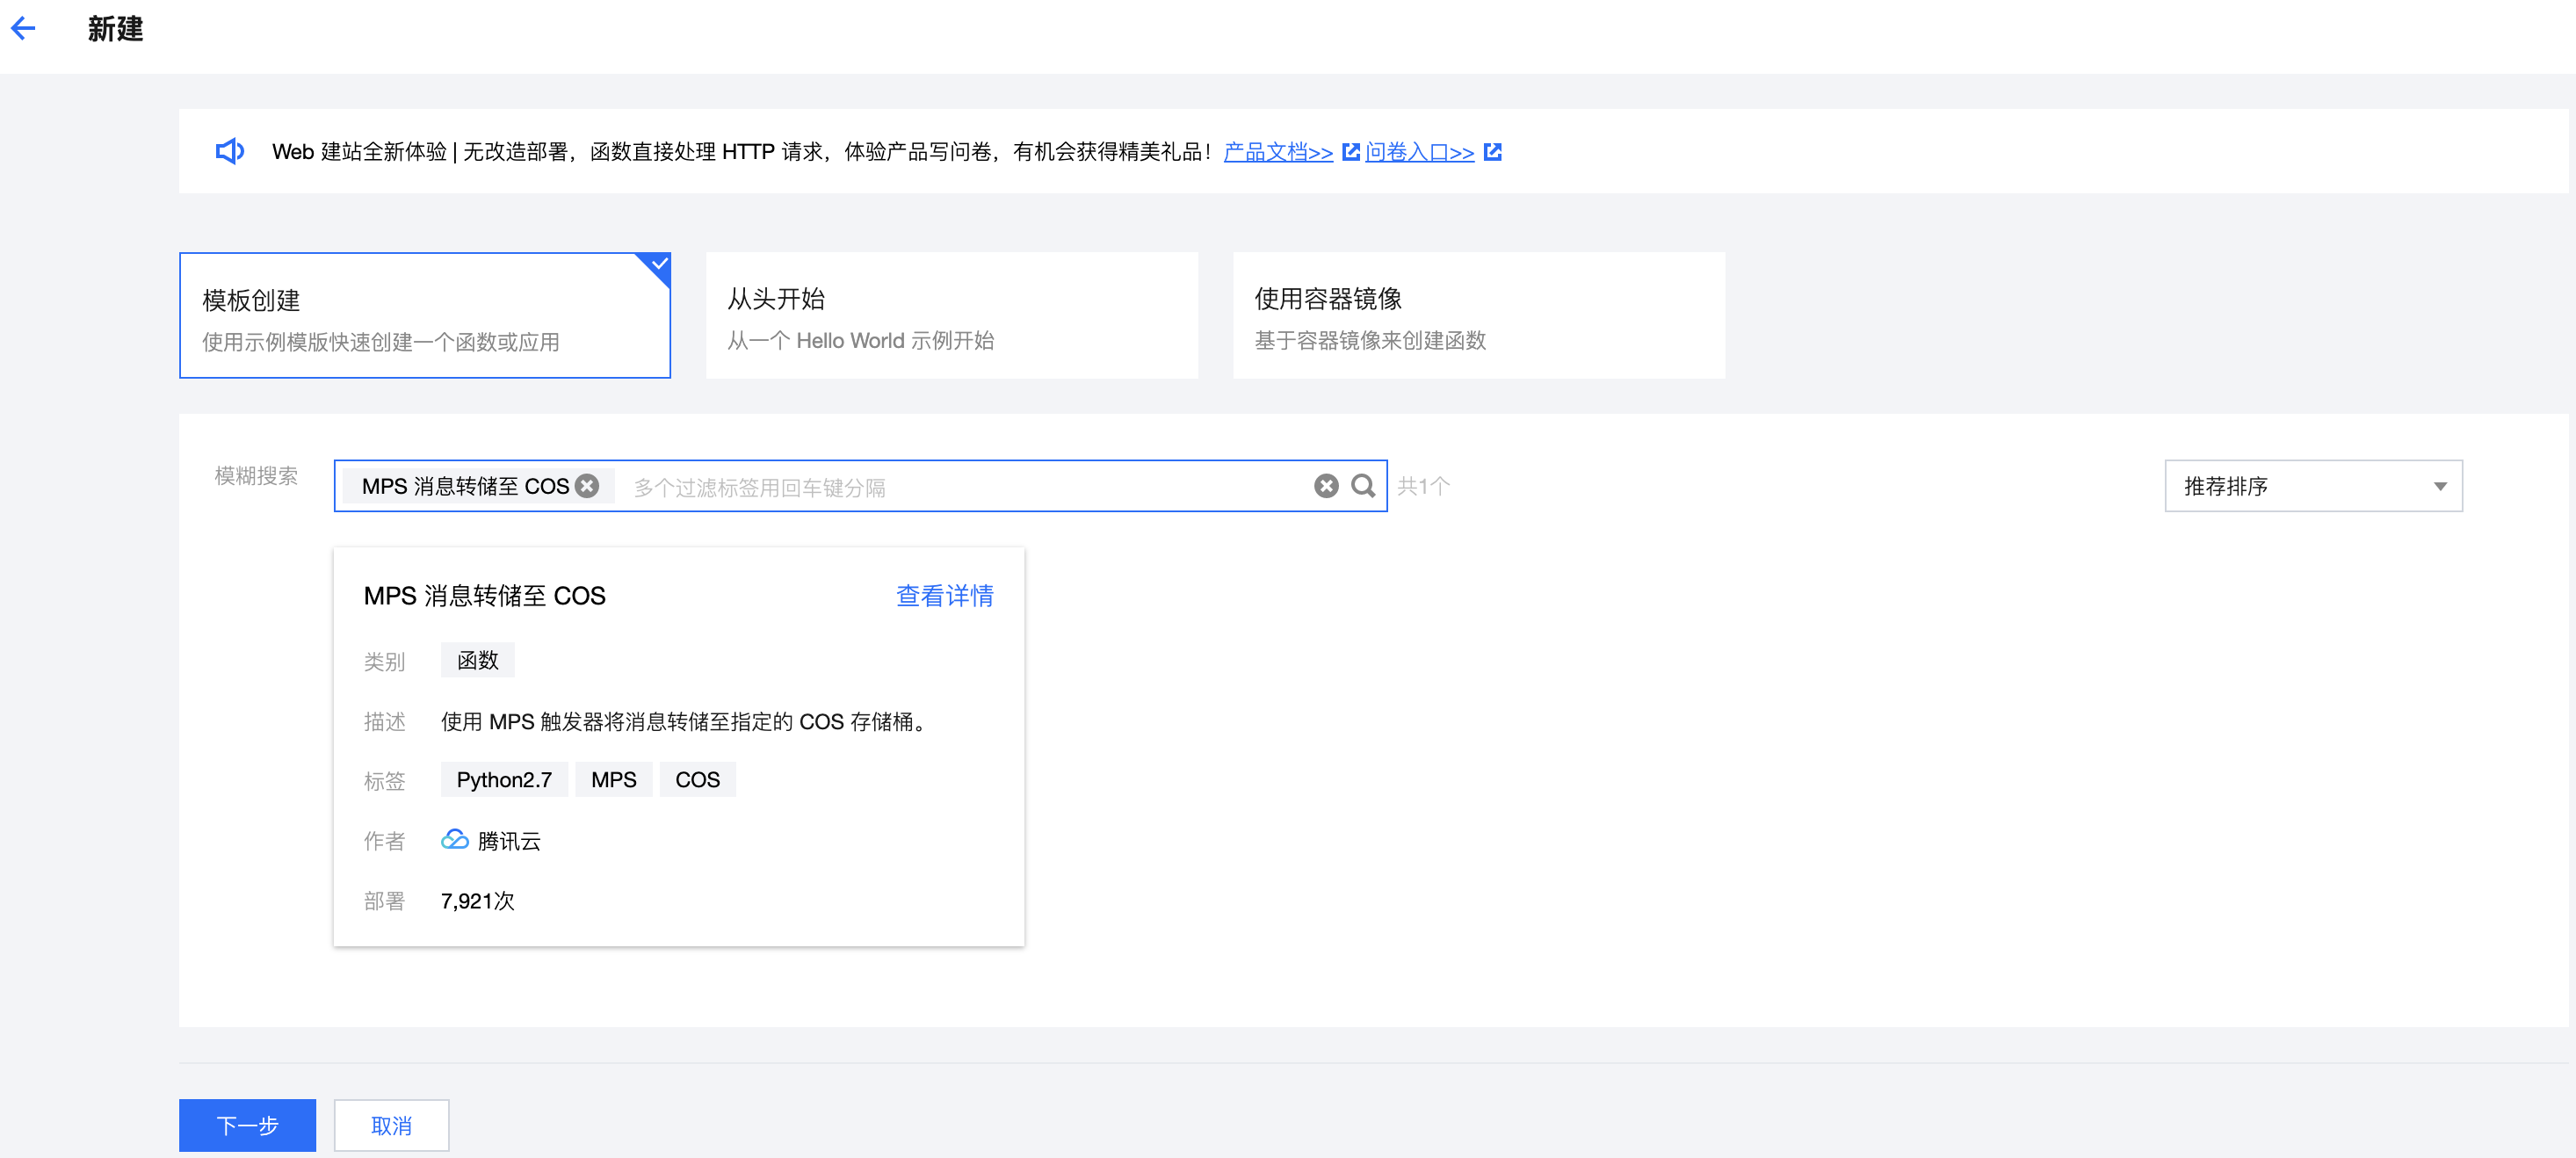Screen dimensions: 2576x1158
Task: Click the MPS tag in the card
Action: coord(613,780)
